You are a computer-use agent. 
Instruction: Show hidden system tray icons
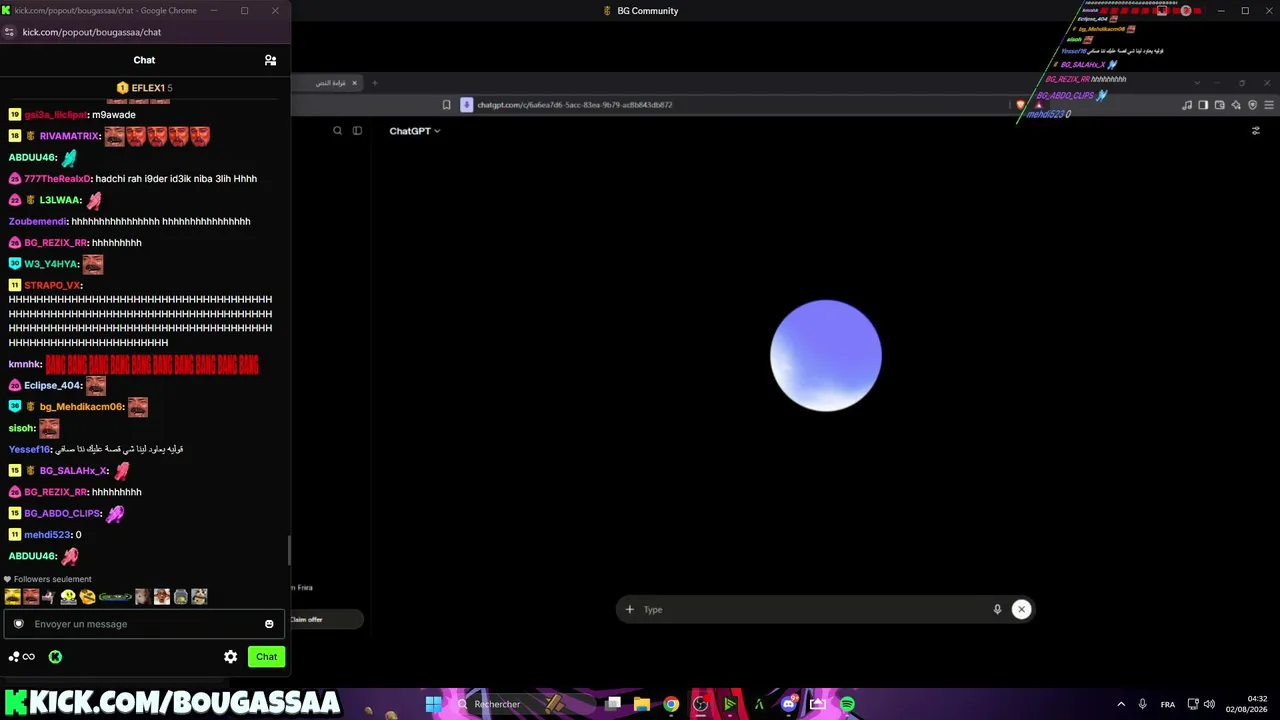point(1120,704)
